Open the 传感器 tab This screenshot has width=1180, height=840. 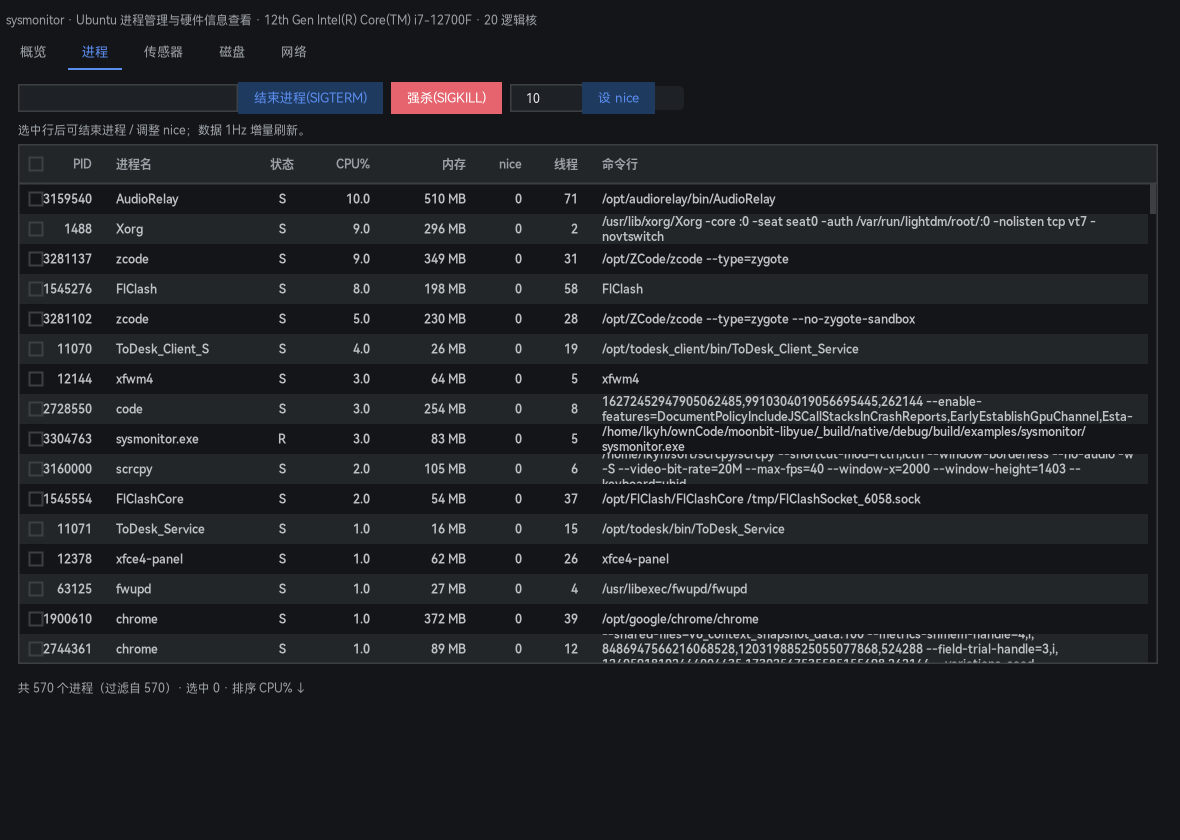[163, 52]
